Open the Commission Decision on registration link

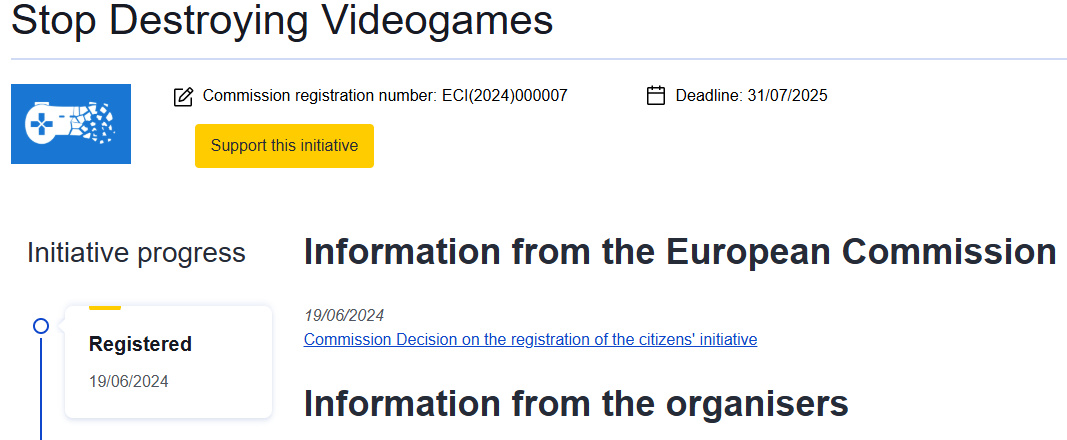pyautogui.click(x=530, y=340)
